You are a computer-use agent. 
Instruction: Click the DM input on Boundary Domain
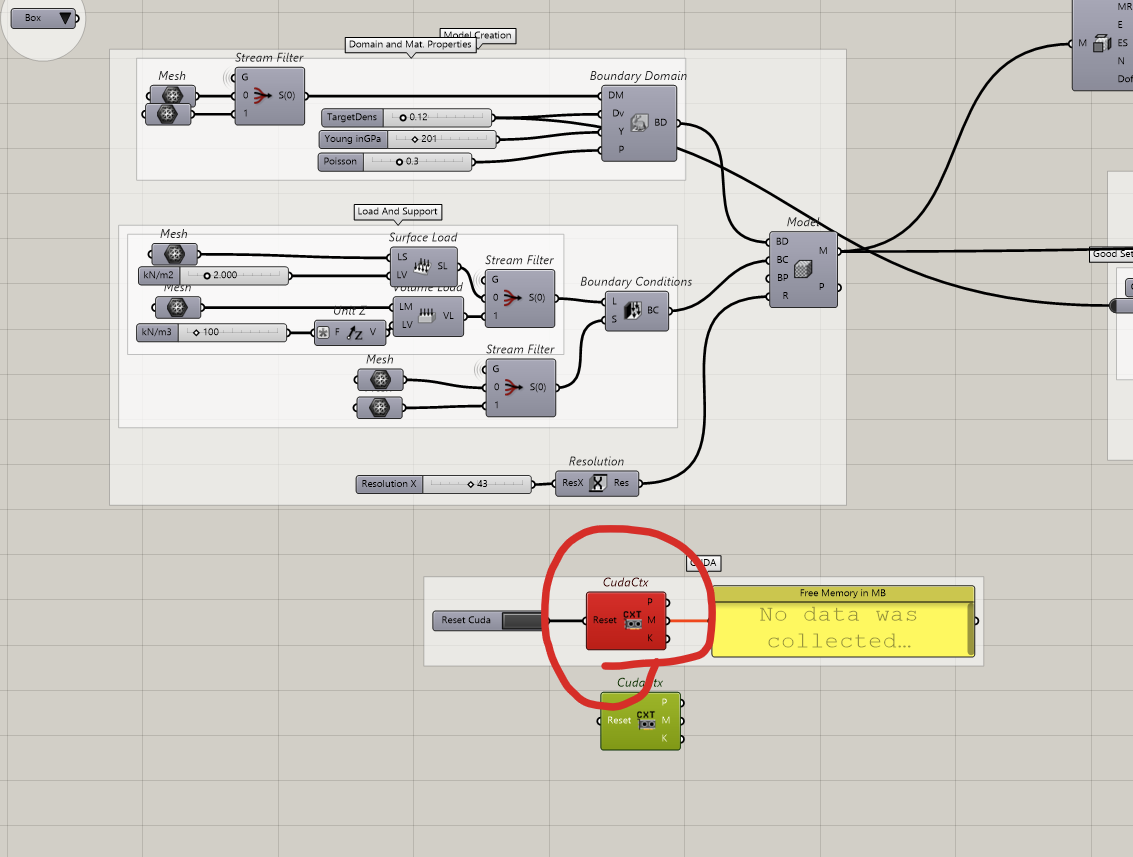click(614, 95)
